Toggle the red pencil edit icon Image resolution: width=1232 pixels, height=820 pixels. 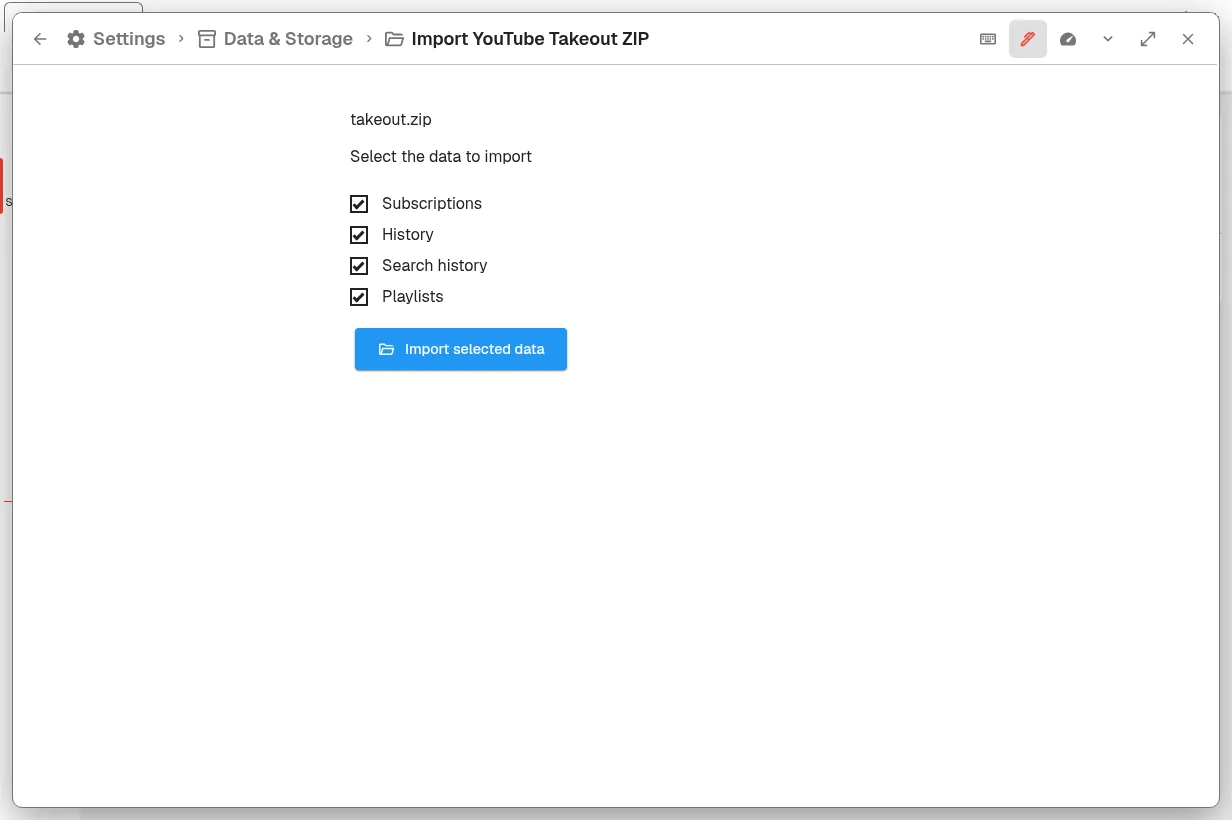click(1028, 39)
